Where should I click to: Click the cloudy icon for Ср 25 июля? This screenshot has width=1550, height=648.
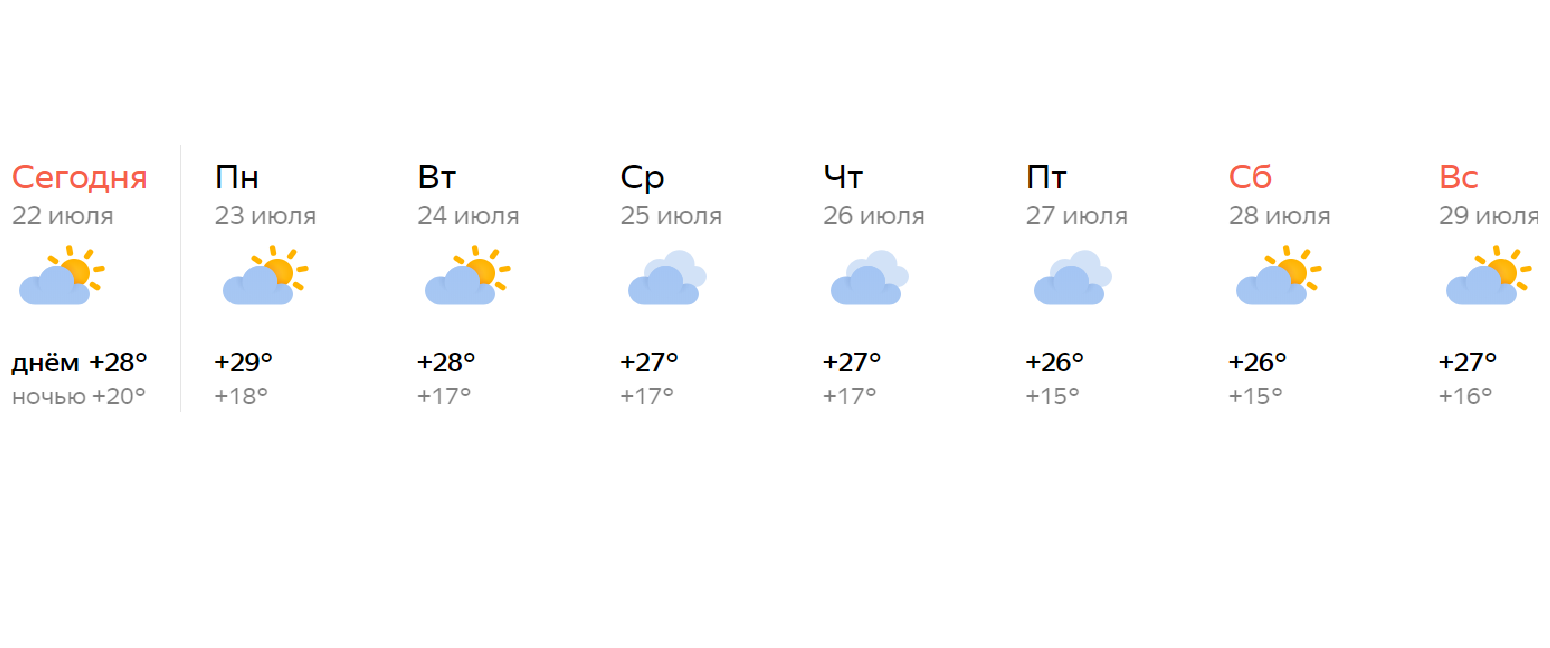668,277
